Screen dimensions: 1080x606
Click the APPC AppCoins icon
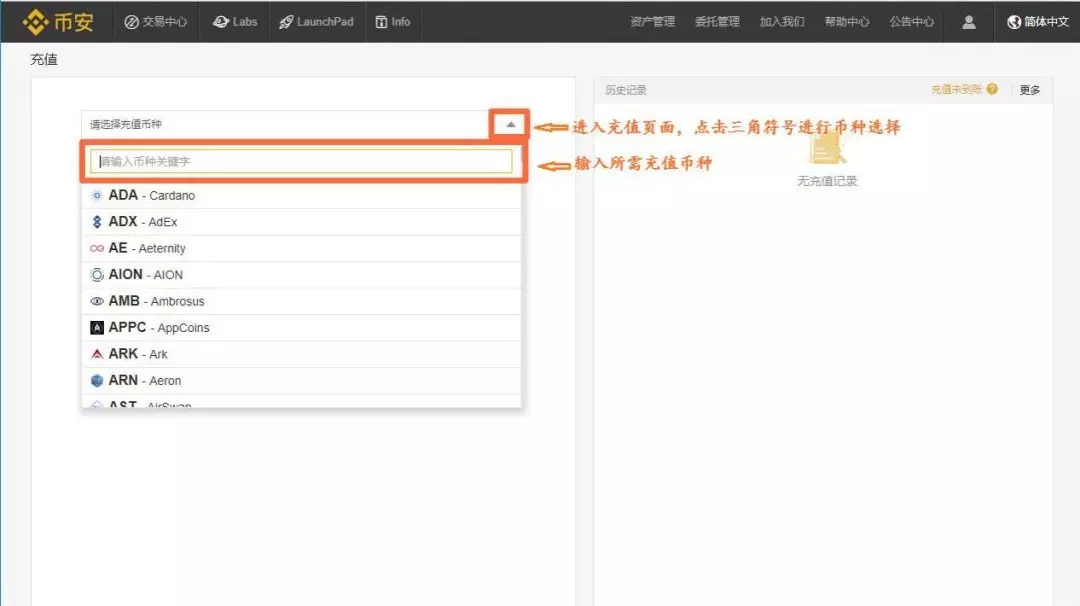(97, 328)
